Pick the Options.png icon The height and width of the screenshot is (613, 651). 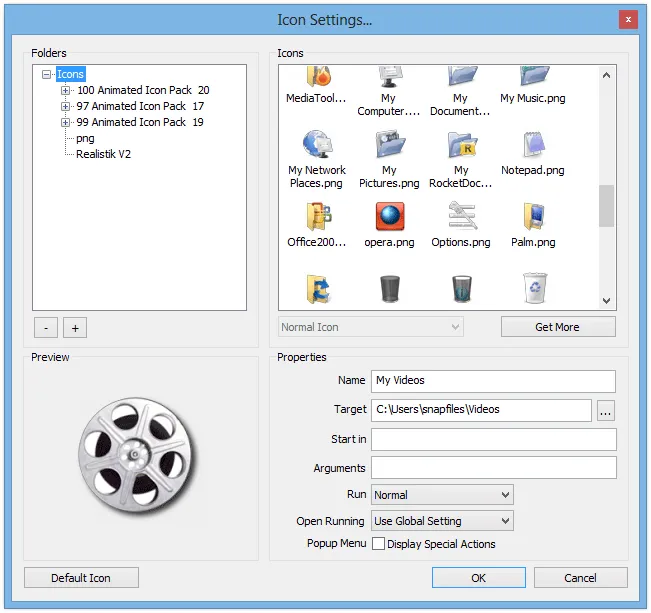pyautogui.click(x=462, y=216)
